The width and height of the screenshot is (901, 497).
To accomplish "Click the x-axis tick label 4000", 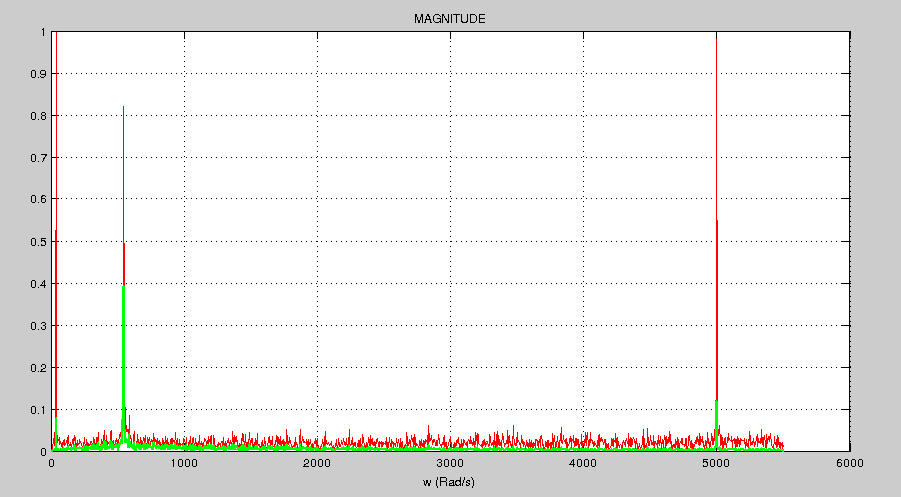I will 583,463.
